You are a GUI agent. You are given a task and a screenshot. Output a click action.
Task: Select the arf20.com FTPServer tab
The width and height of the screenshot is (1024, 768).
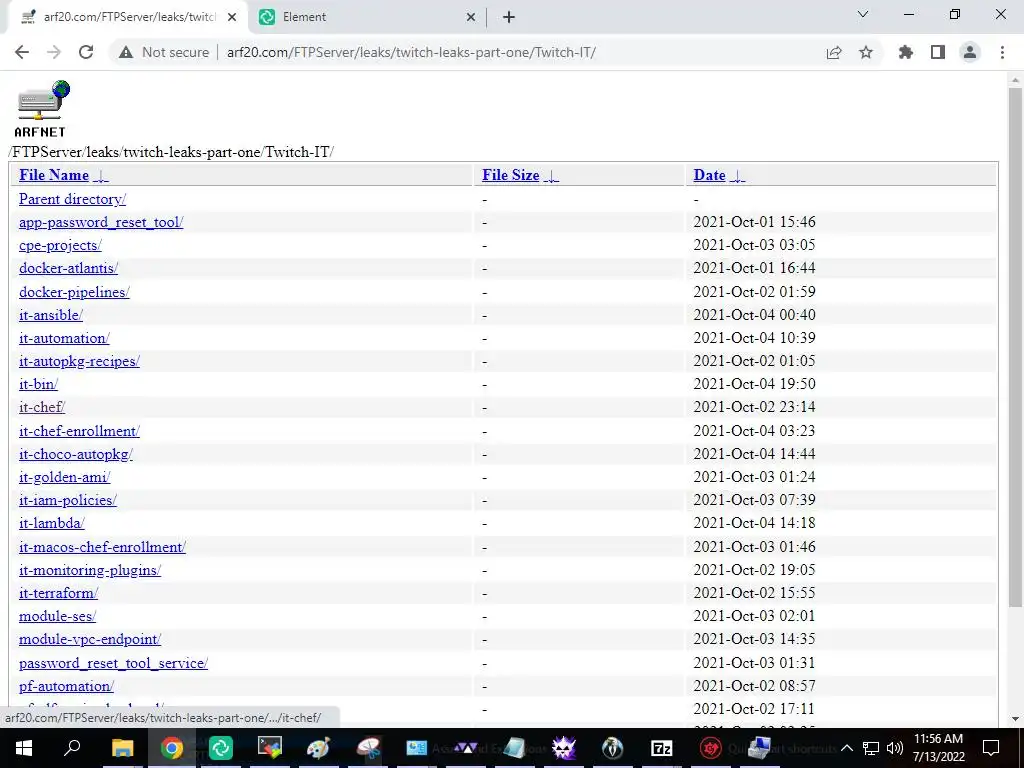click(x=127, y=17)
